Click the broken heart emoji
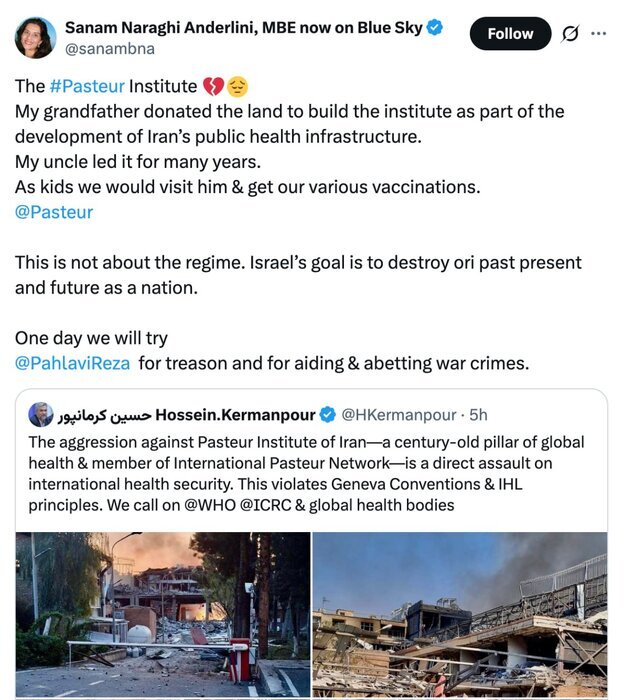This screenshot has height=700, width=624. tap(213, 87)
